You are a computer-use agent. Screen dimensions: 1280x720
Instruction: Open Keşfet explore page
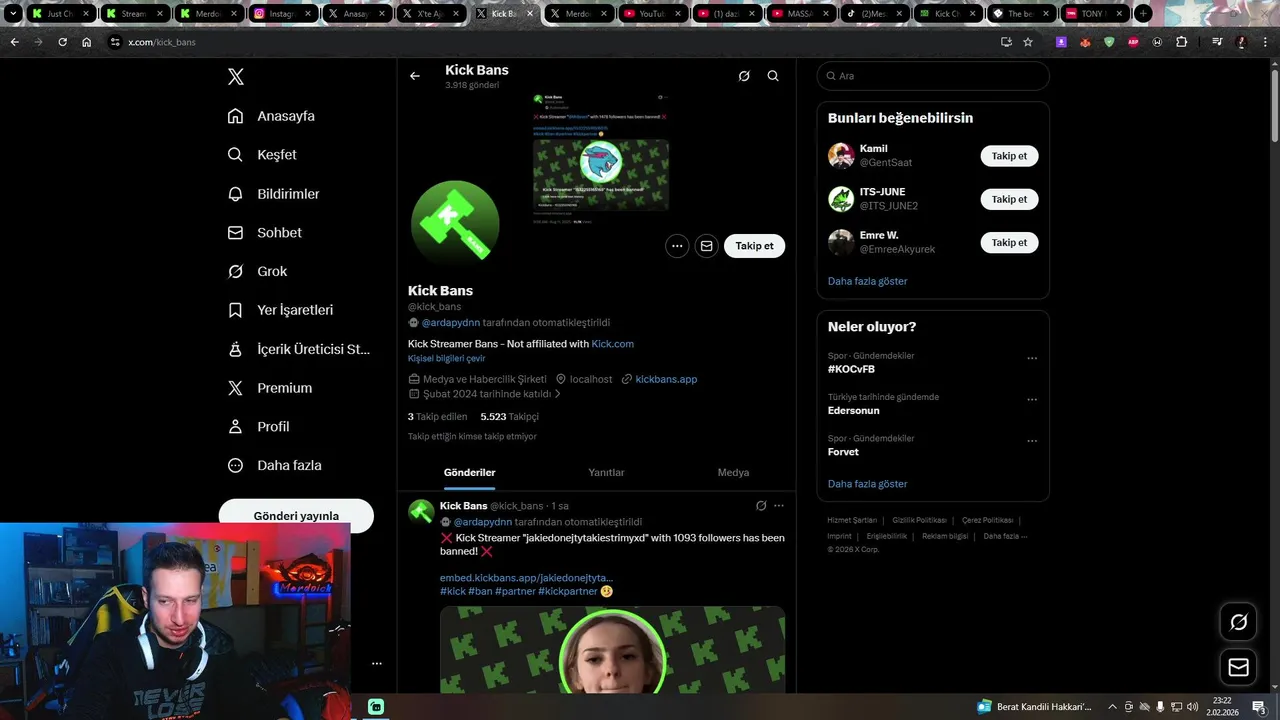262,155
